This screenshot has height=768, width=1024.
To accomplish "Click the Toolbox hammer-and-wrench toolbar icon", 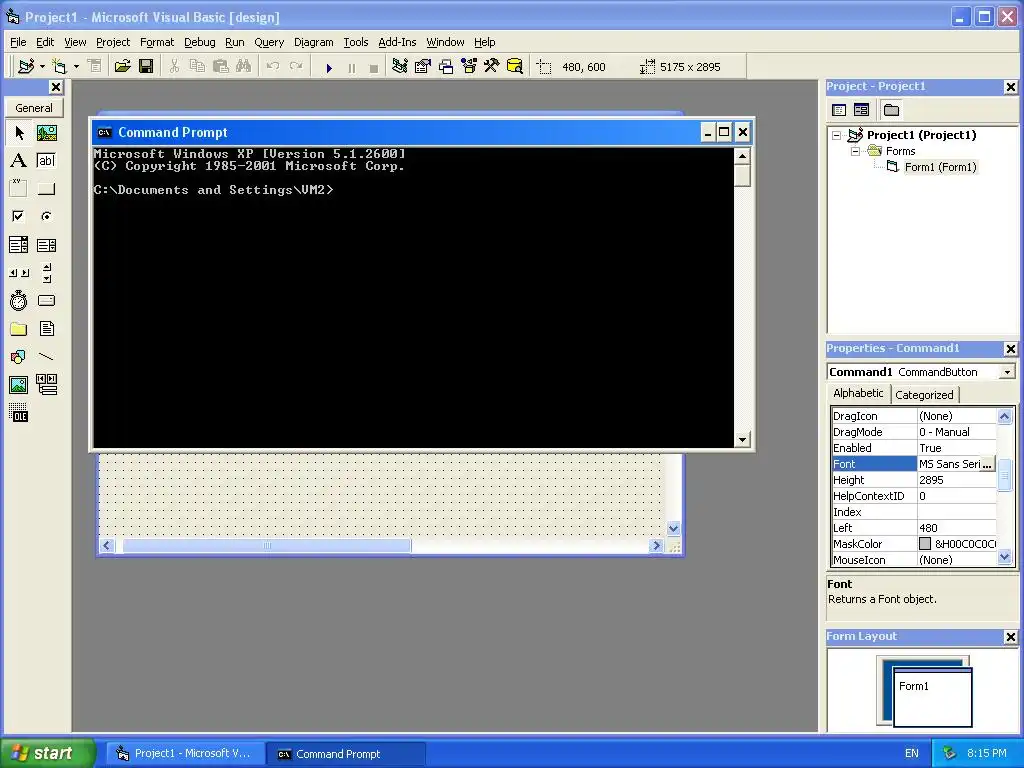I will pos(491,67).
